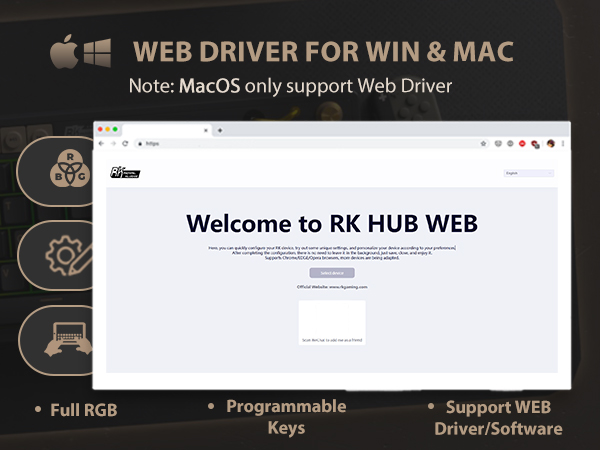Click the first gray extension icon in the toolbar
This screenshot has height=450, width=600.
coord(498,143)
